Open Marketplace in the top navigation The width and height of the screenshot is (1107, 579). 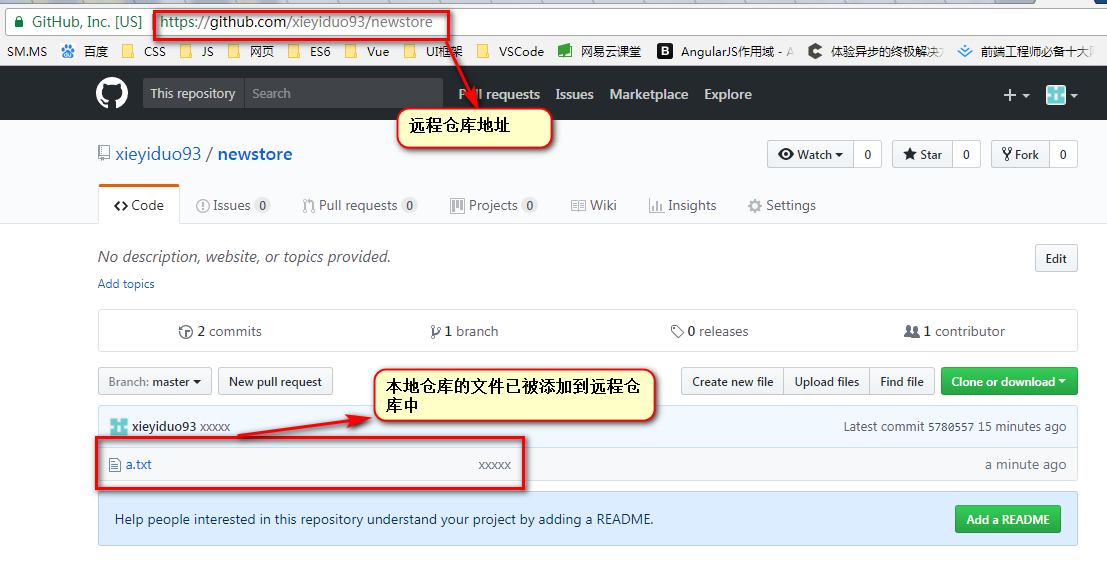[649, 95]
